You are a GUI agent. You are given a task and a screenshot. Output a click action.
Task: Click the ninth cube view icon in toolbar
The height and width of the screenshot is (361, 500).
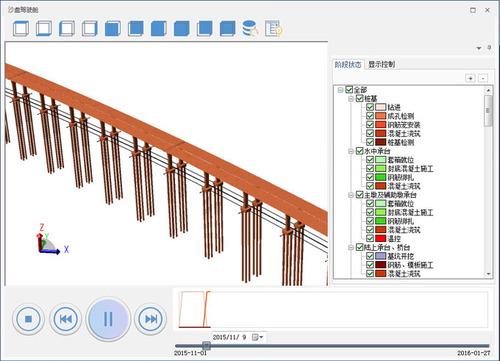pos(205,28)
